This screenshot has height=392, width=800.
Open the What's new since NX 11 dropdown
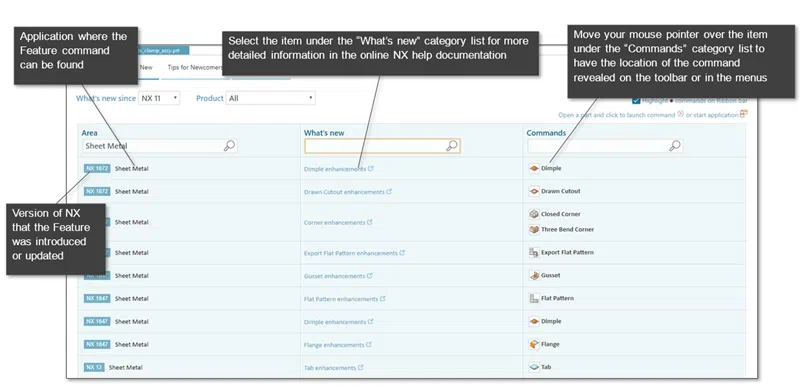coord(159,98)
